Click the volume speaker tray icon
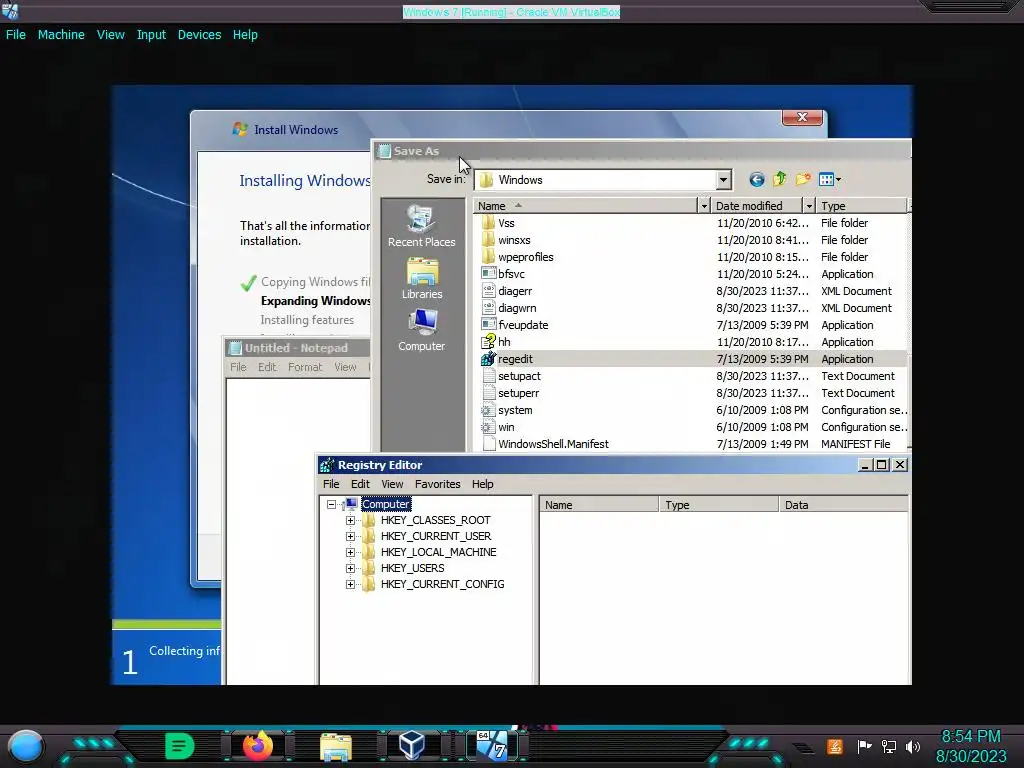The width and height of the screenshot is (1024, 768). 912,746
